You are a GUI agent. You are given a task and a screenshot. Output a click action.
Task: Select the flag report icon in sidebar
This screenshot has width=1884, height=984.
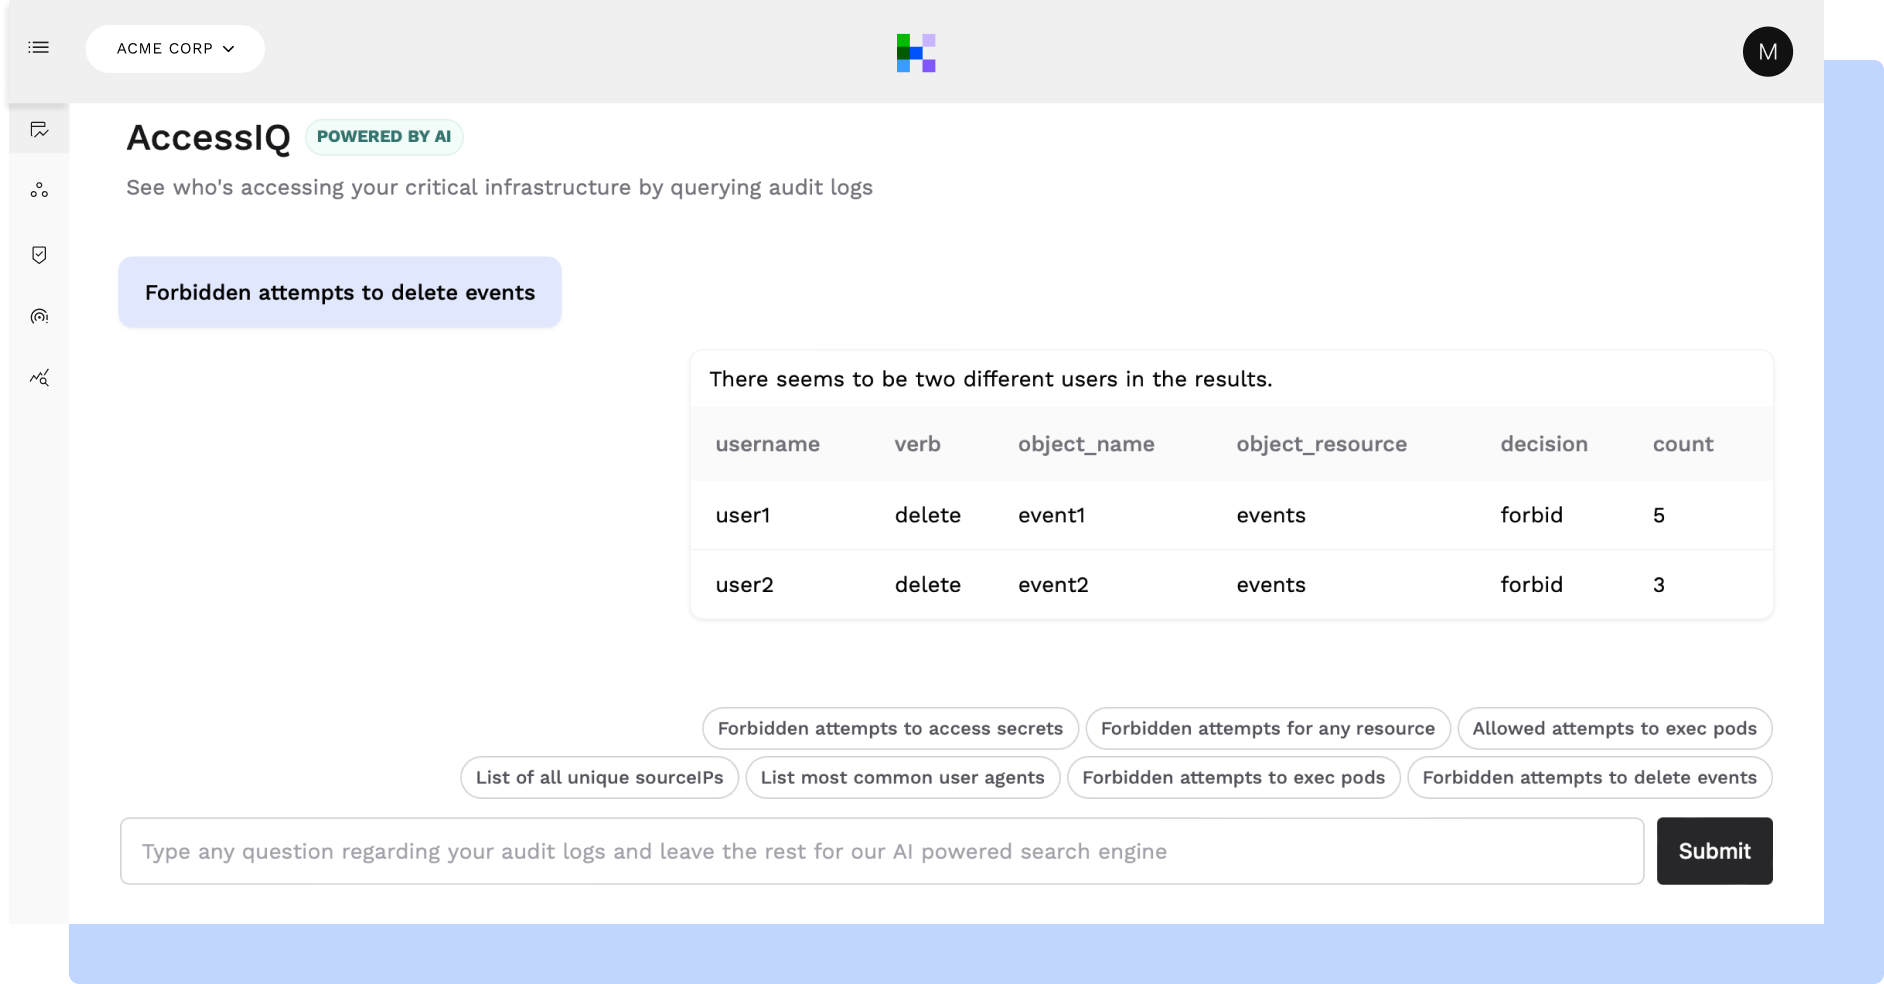[x=39, y=128]
